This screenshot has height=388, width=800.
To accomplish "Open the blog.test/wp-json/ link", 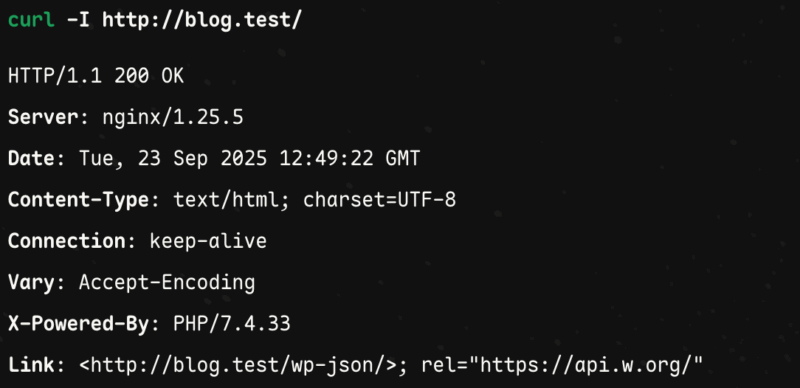I will tap(238, 366).
